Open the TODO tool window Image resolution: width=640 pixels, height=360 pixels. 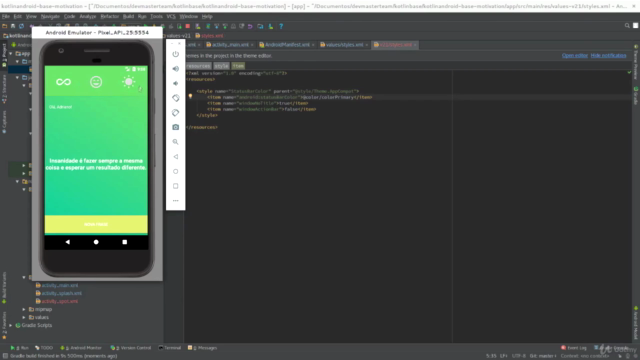click(x=44, y=348)
